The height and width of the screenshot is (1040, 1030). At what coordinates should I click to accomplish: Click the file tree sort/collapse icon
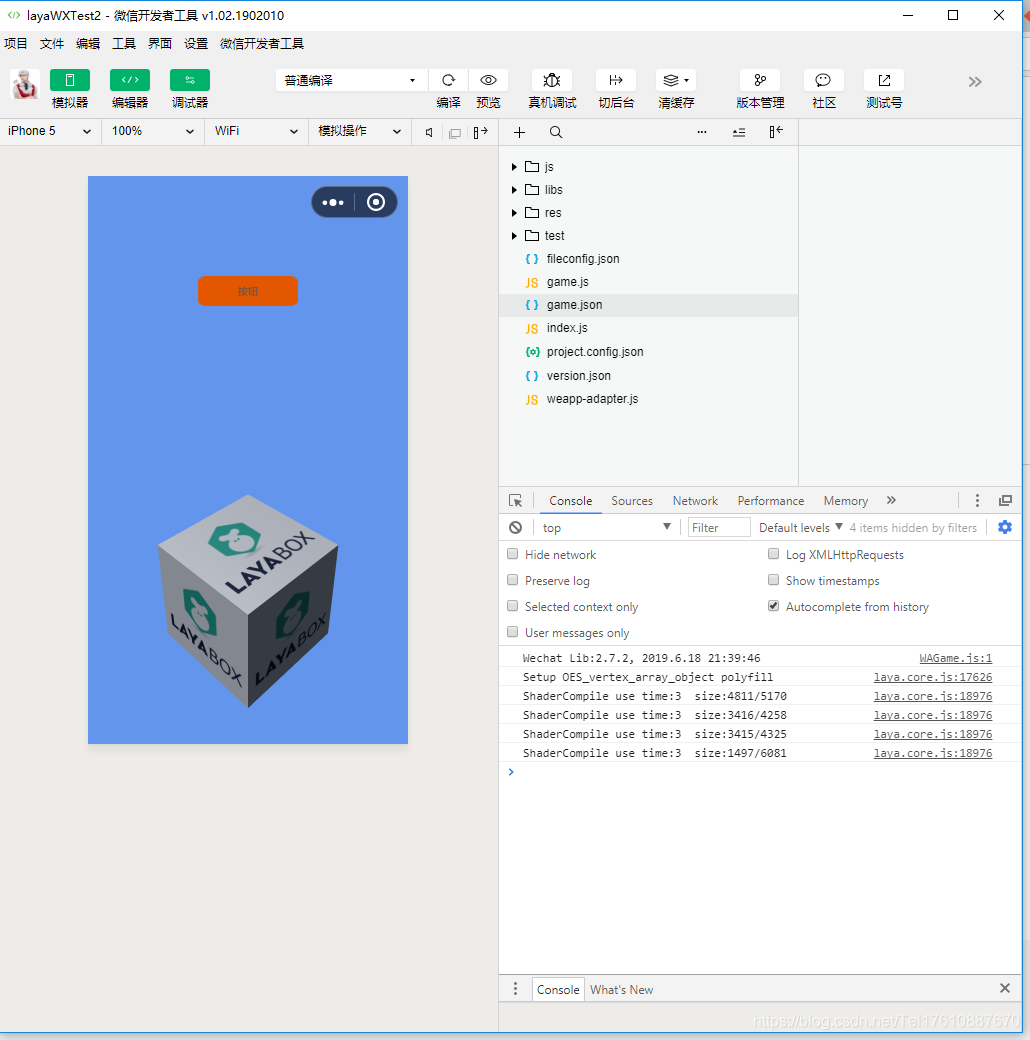pyautogui.click(x=739, y=133)
